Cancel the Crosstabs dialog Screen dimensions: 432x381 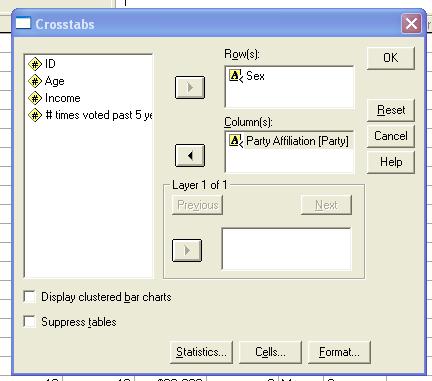(x=391, y=136)
